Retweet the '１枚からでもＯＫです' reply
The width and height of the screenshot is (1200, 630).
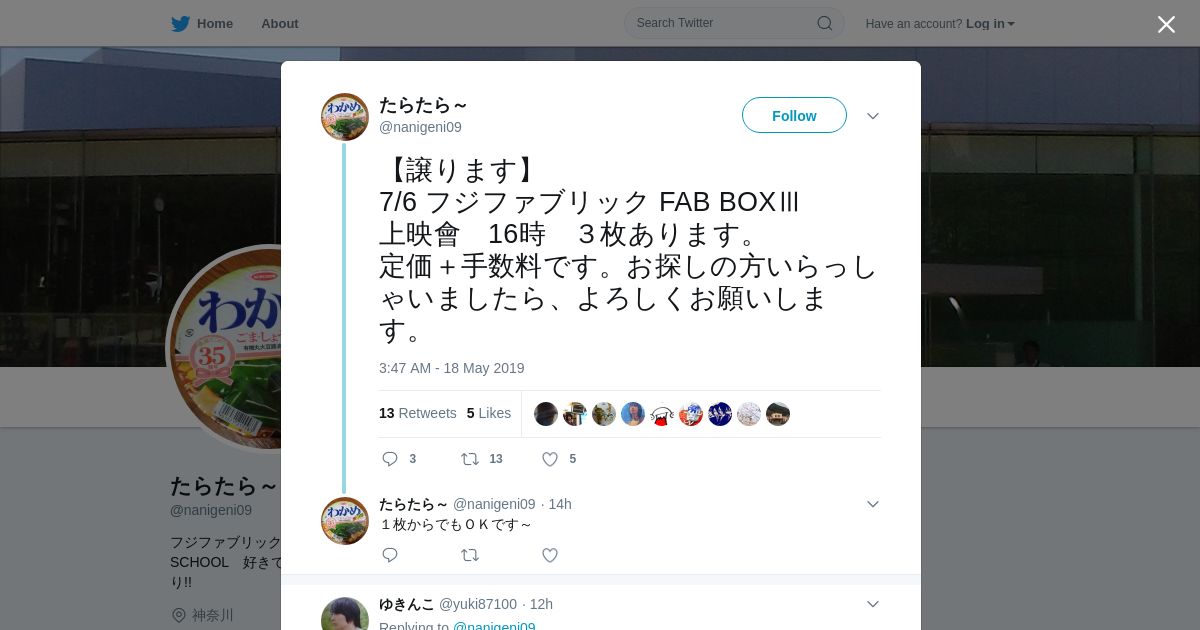pos(470,555)
